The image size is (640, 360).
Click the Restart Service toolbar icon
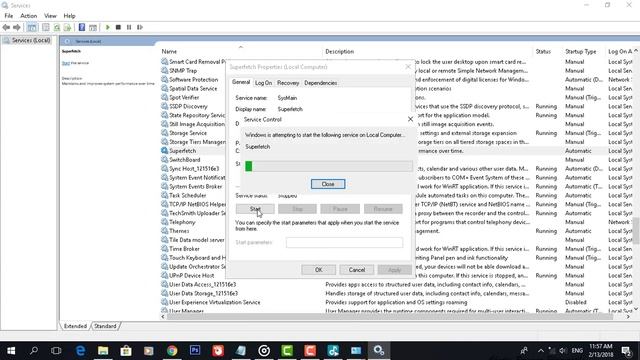(x=140, y=27)
